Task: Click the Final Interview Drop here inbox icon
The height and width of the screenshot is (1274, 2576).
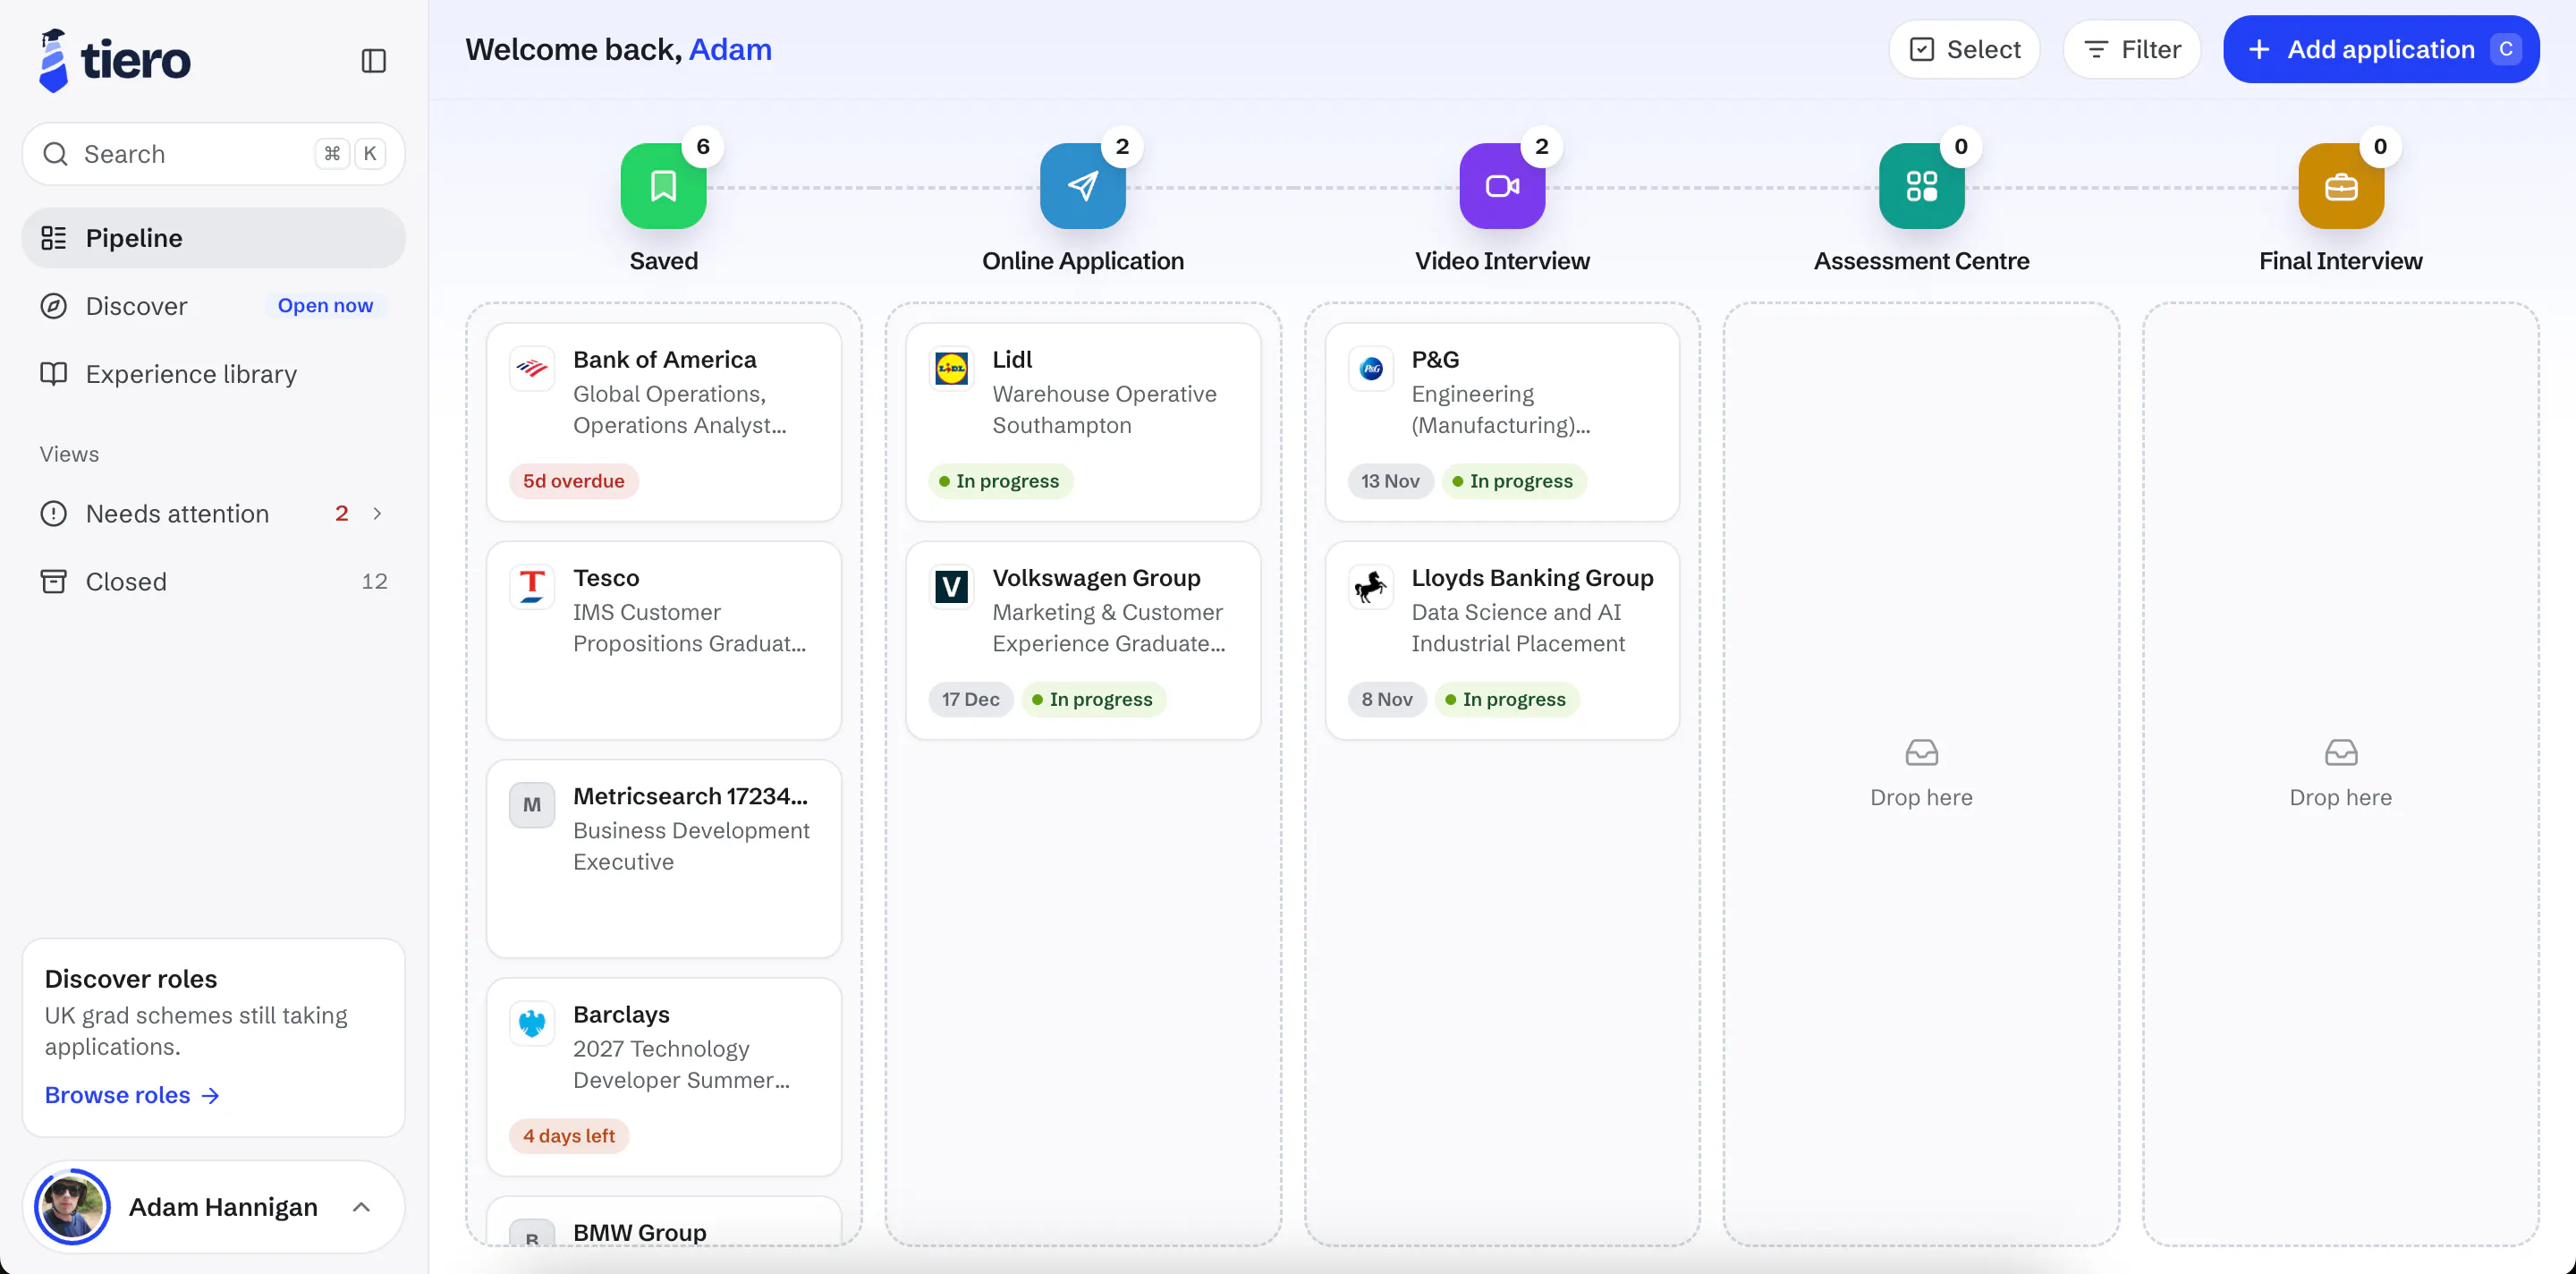Action: 2340,752
